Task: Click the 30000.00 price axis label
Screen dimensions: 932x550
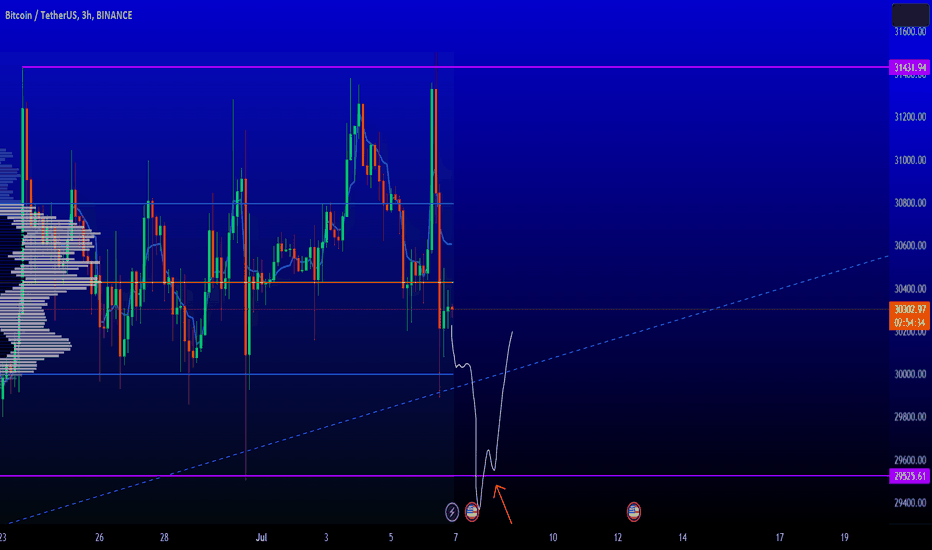Action: [x=909, y=374]
